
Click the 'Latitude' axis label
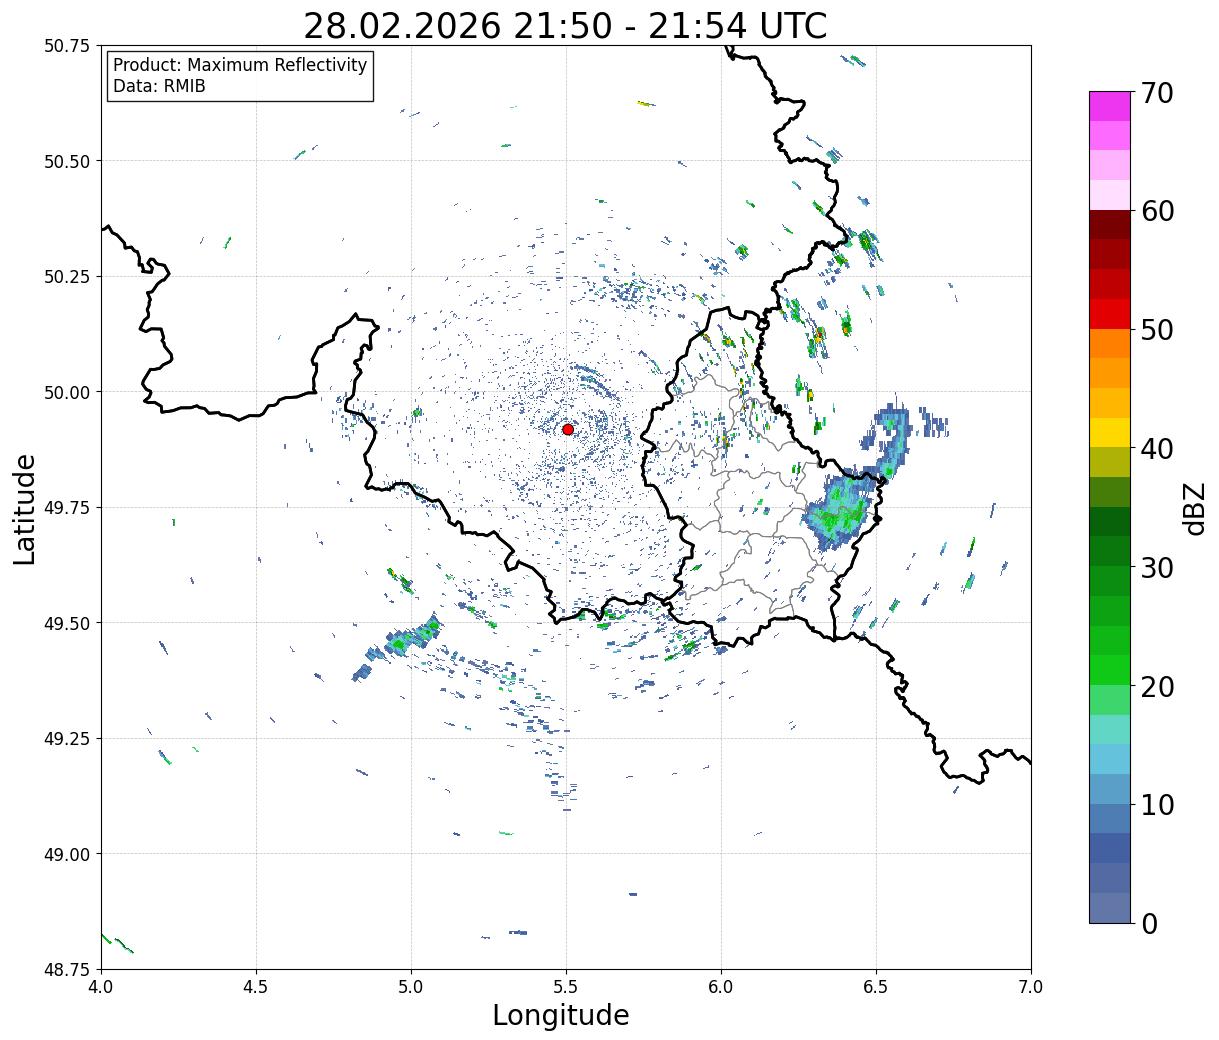pos(25,509)
